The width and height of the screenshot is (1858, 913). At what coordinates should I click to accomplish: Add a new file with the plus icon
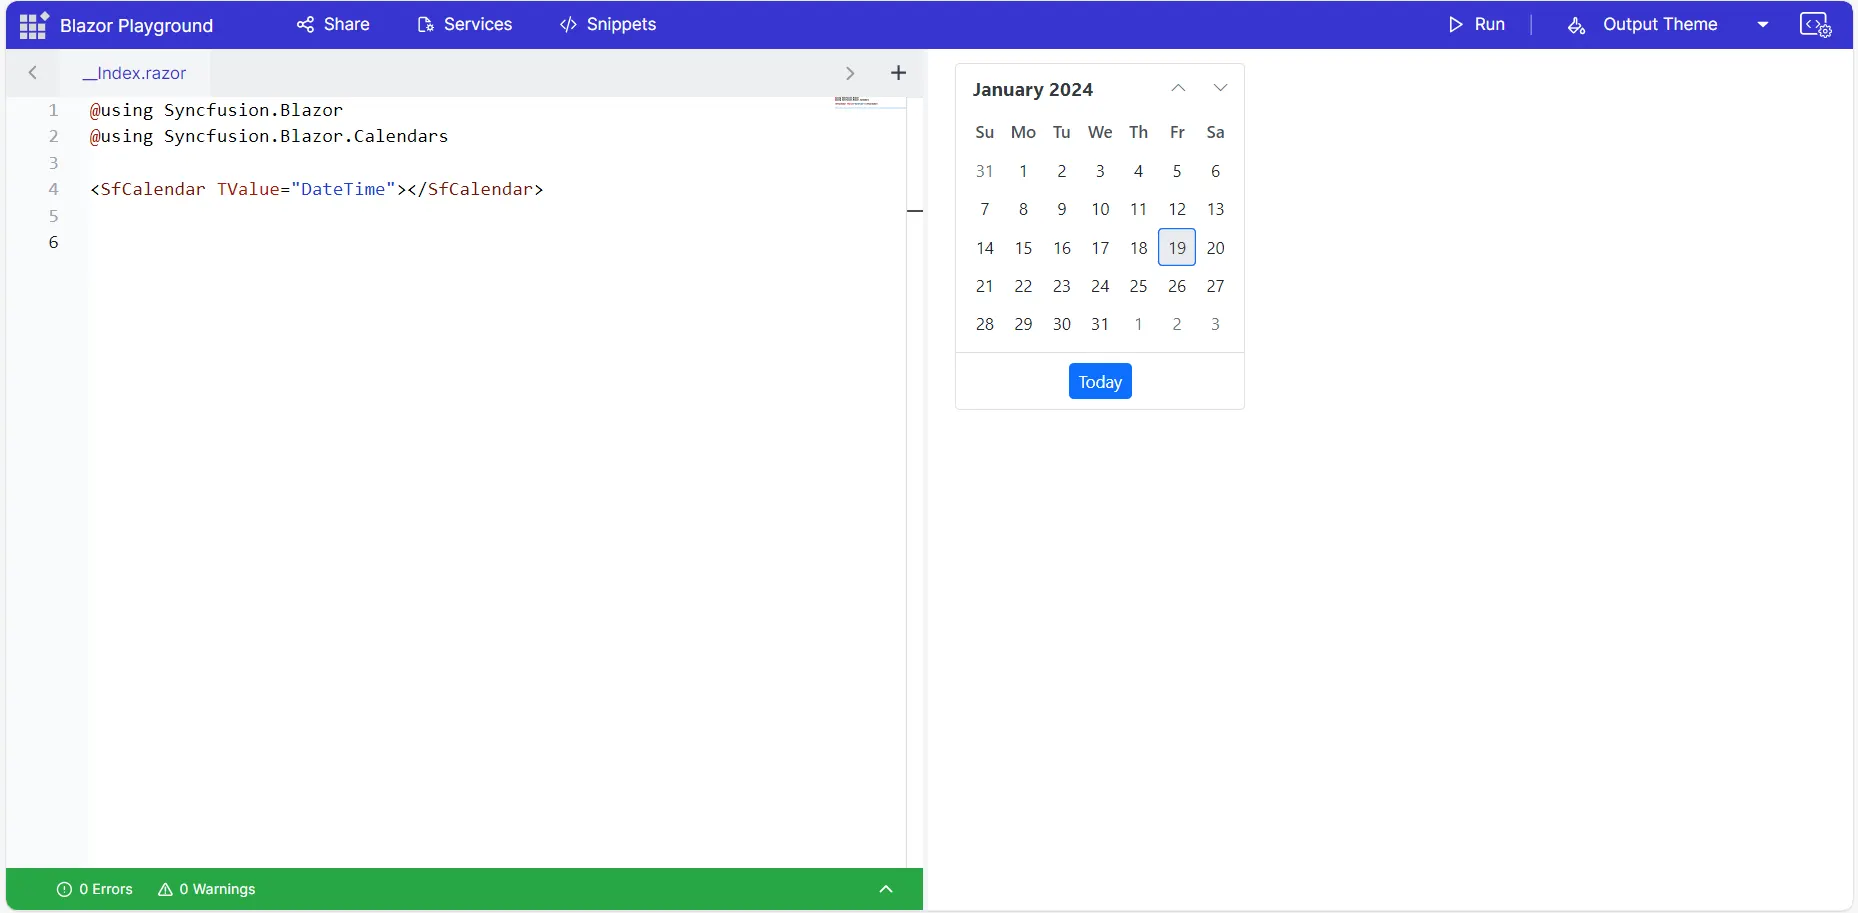point(897,72)
